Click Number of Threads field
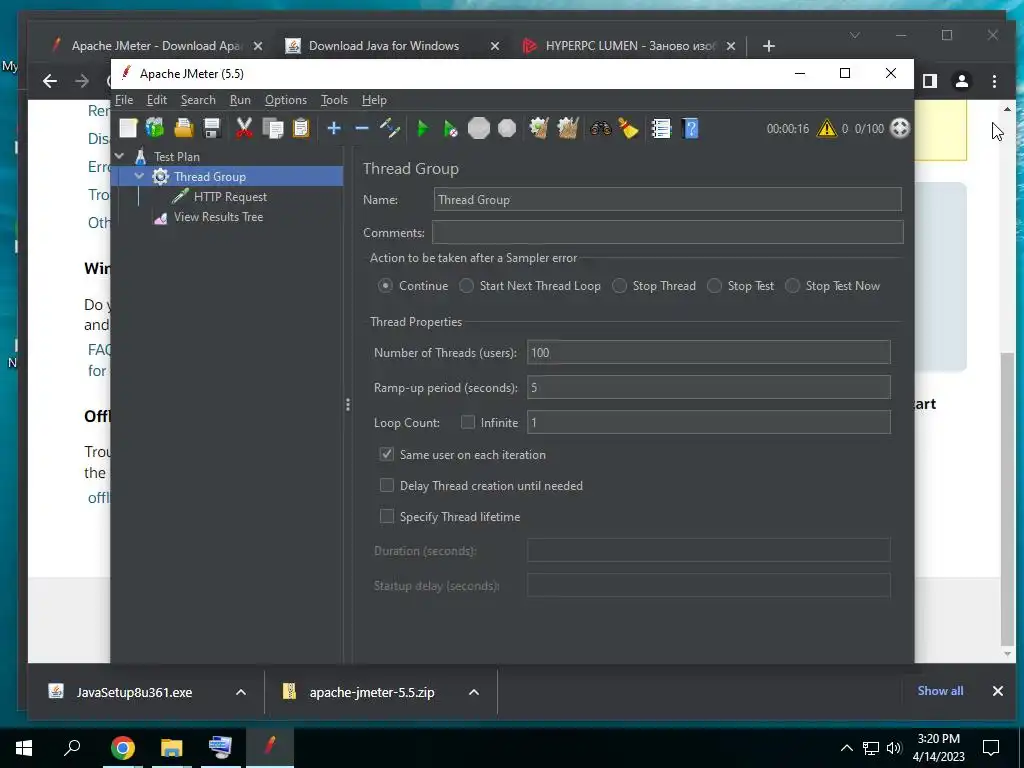Viewport: 1024px width, 768px height. (x=709, y=353)
